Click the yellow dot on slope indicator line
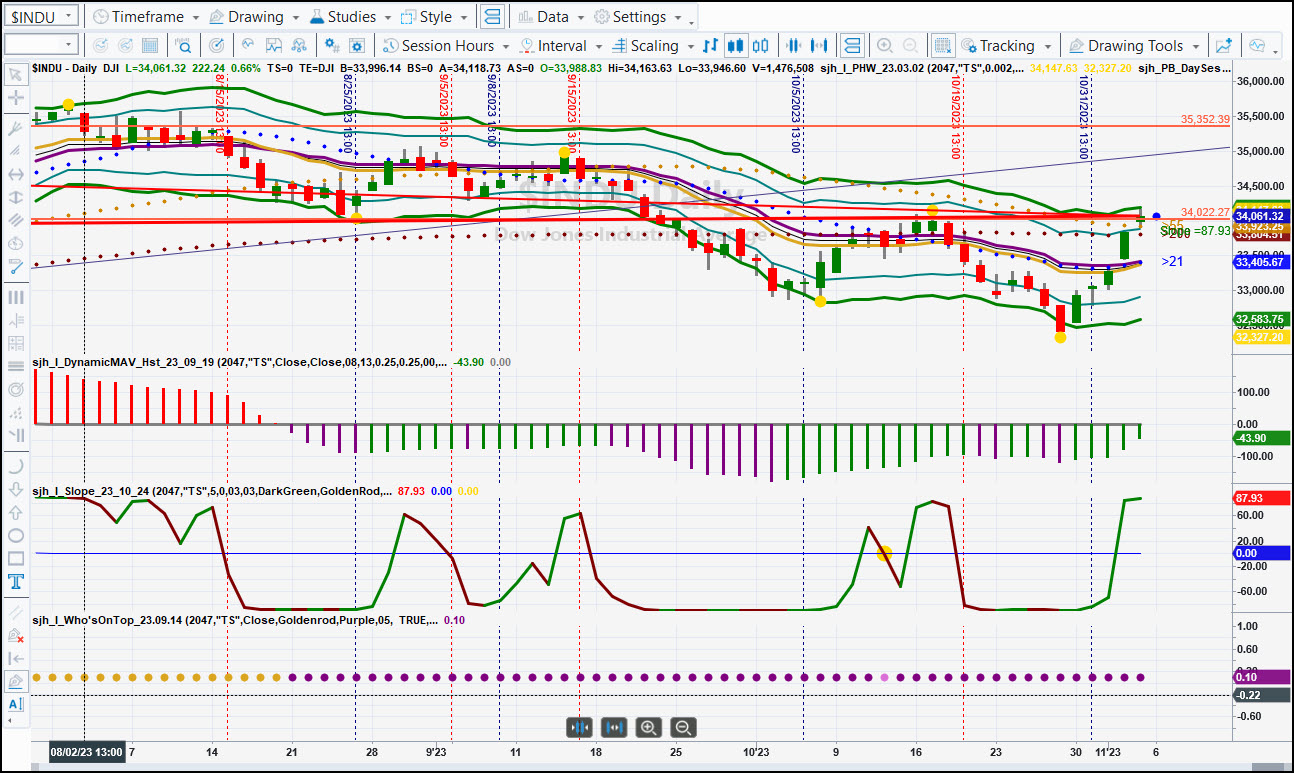This screenshot has width=1294, height=773. click(884, 553)
